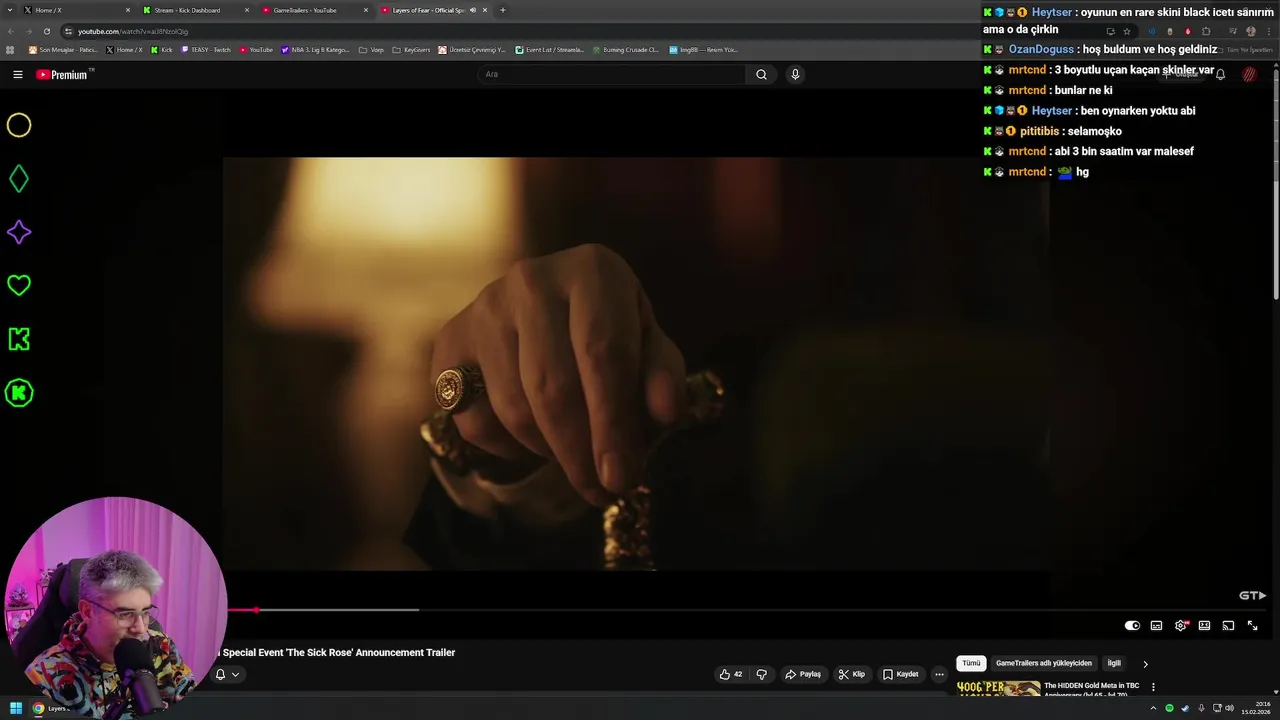Open the 'KeyGivers' bookmarks folder
The width and height of the screenshot is (1280, 720).
click(x=411, y=49)
